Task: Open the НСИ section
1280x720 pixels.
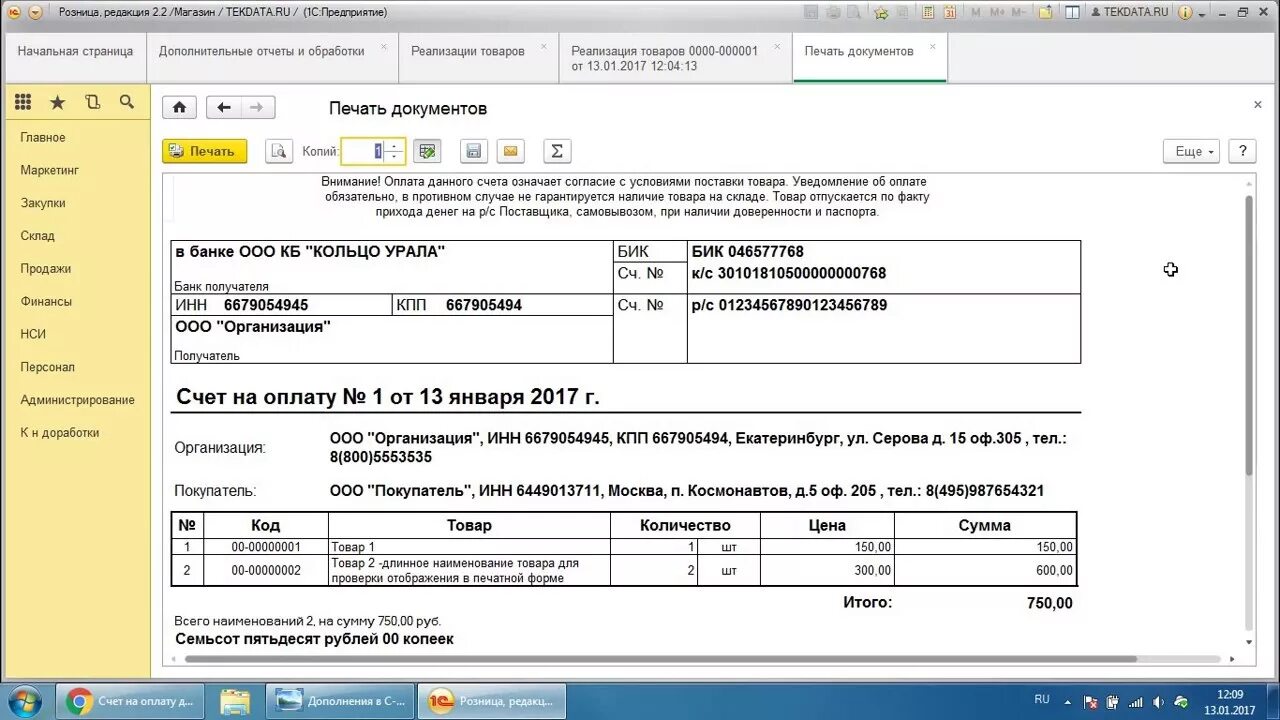Action: coord(33,334)
